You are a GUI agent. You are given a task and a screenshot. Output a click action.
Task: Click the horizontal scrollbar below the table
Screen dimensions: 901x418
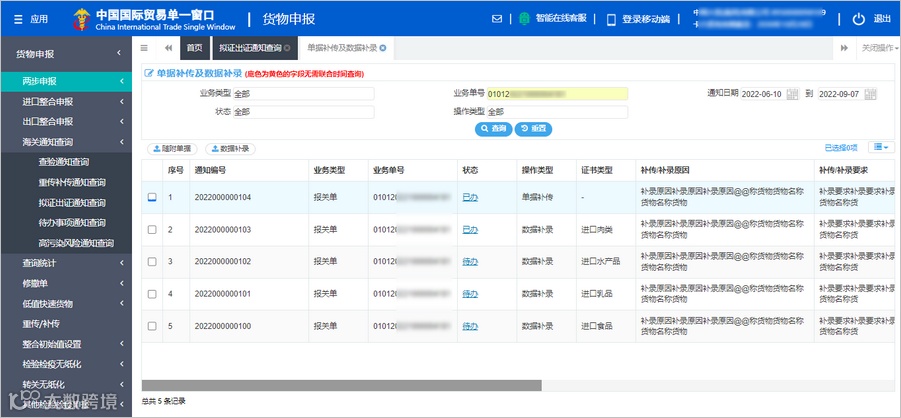pos(341,385)
